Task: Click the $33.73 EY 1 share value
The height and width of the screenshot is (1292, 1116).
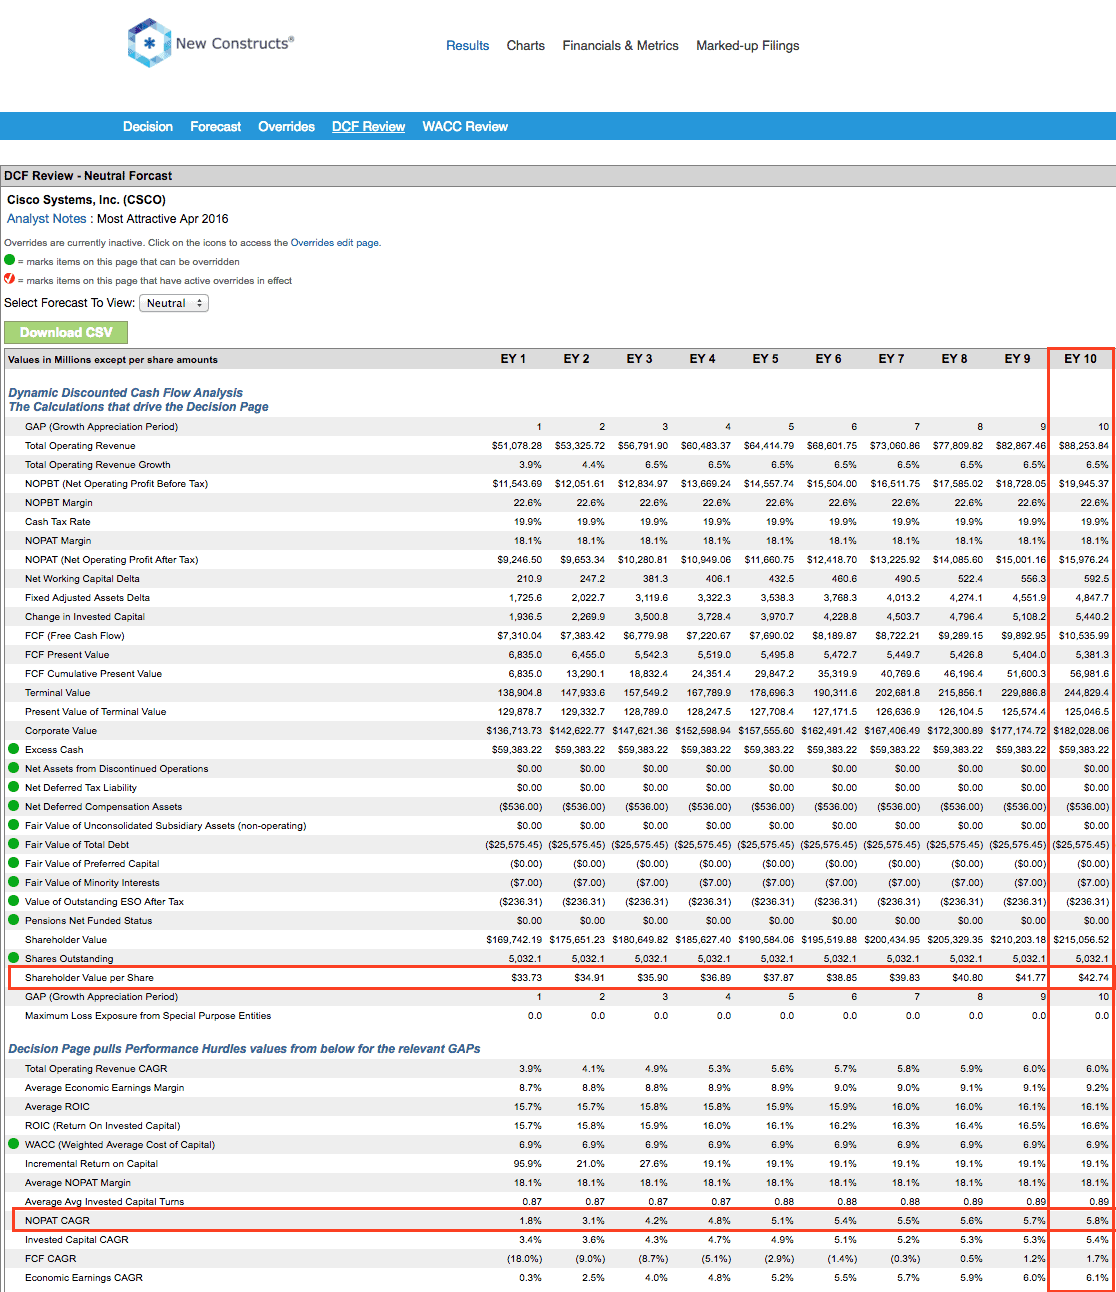Action: pos(526,978)
